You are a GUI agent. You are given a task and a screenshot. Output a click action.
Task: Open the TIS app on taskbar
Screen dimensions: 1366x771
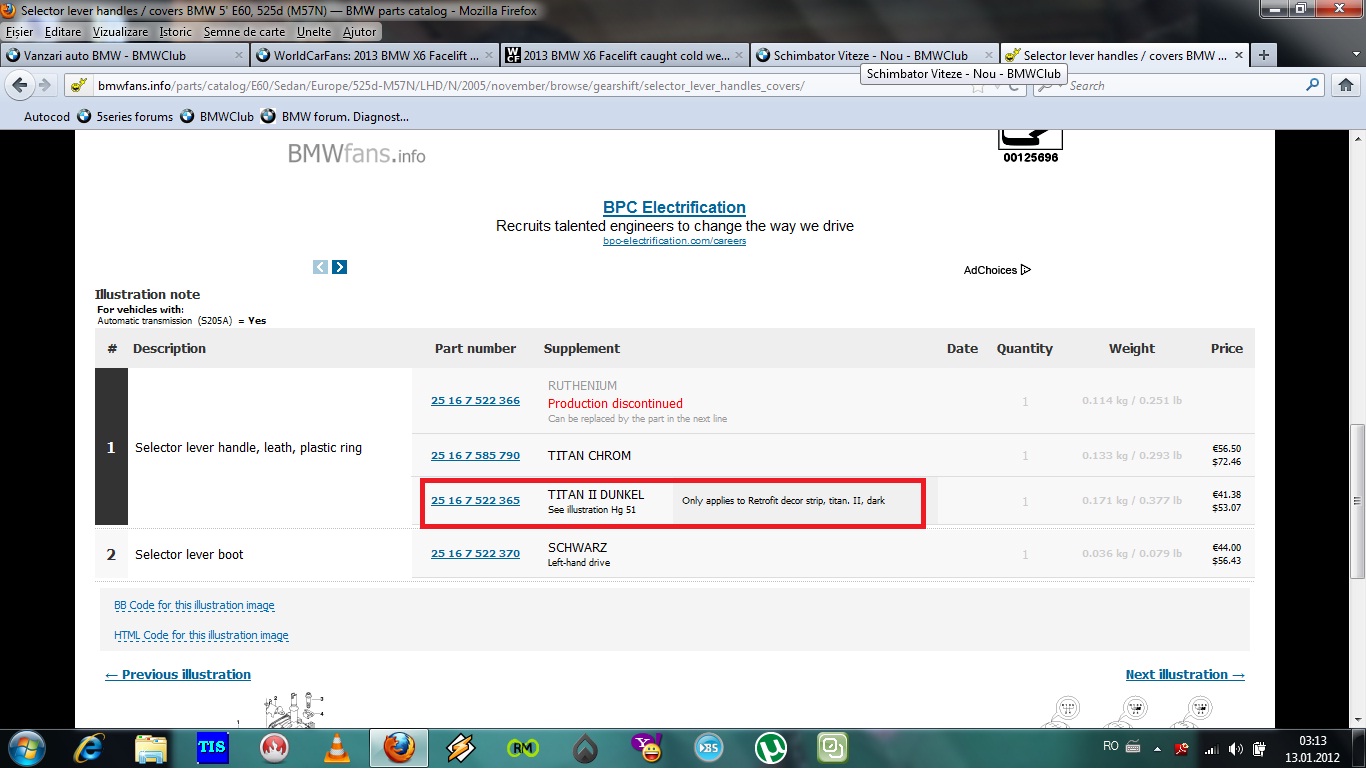pos(212,749)
